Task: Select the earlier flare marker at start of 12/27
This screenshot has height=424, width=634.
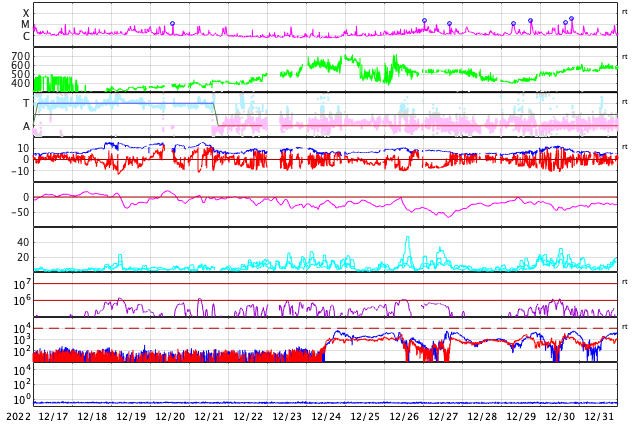Action: [x=425, y=20]
